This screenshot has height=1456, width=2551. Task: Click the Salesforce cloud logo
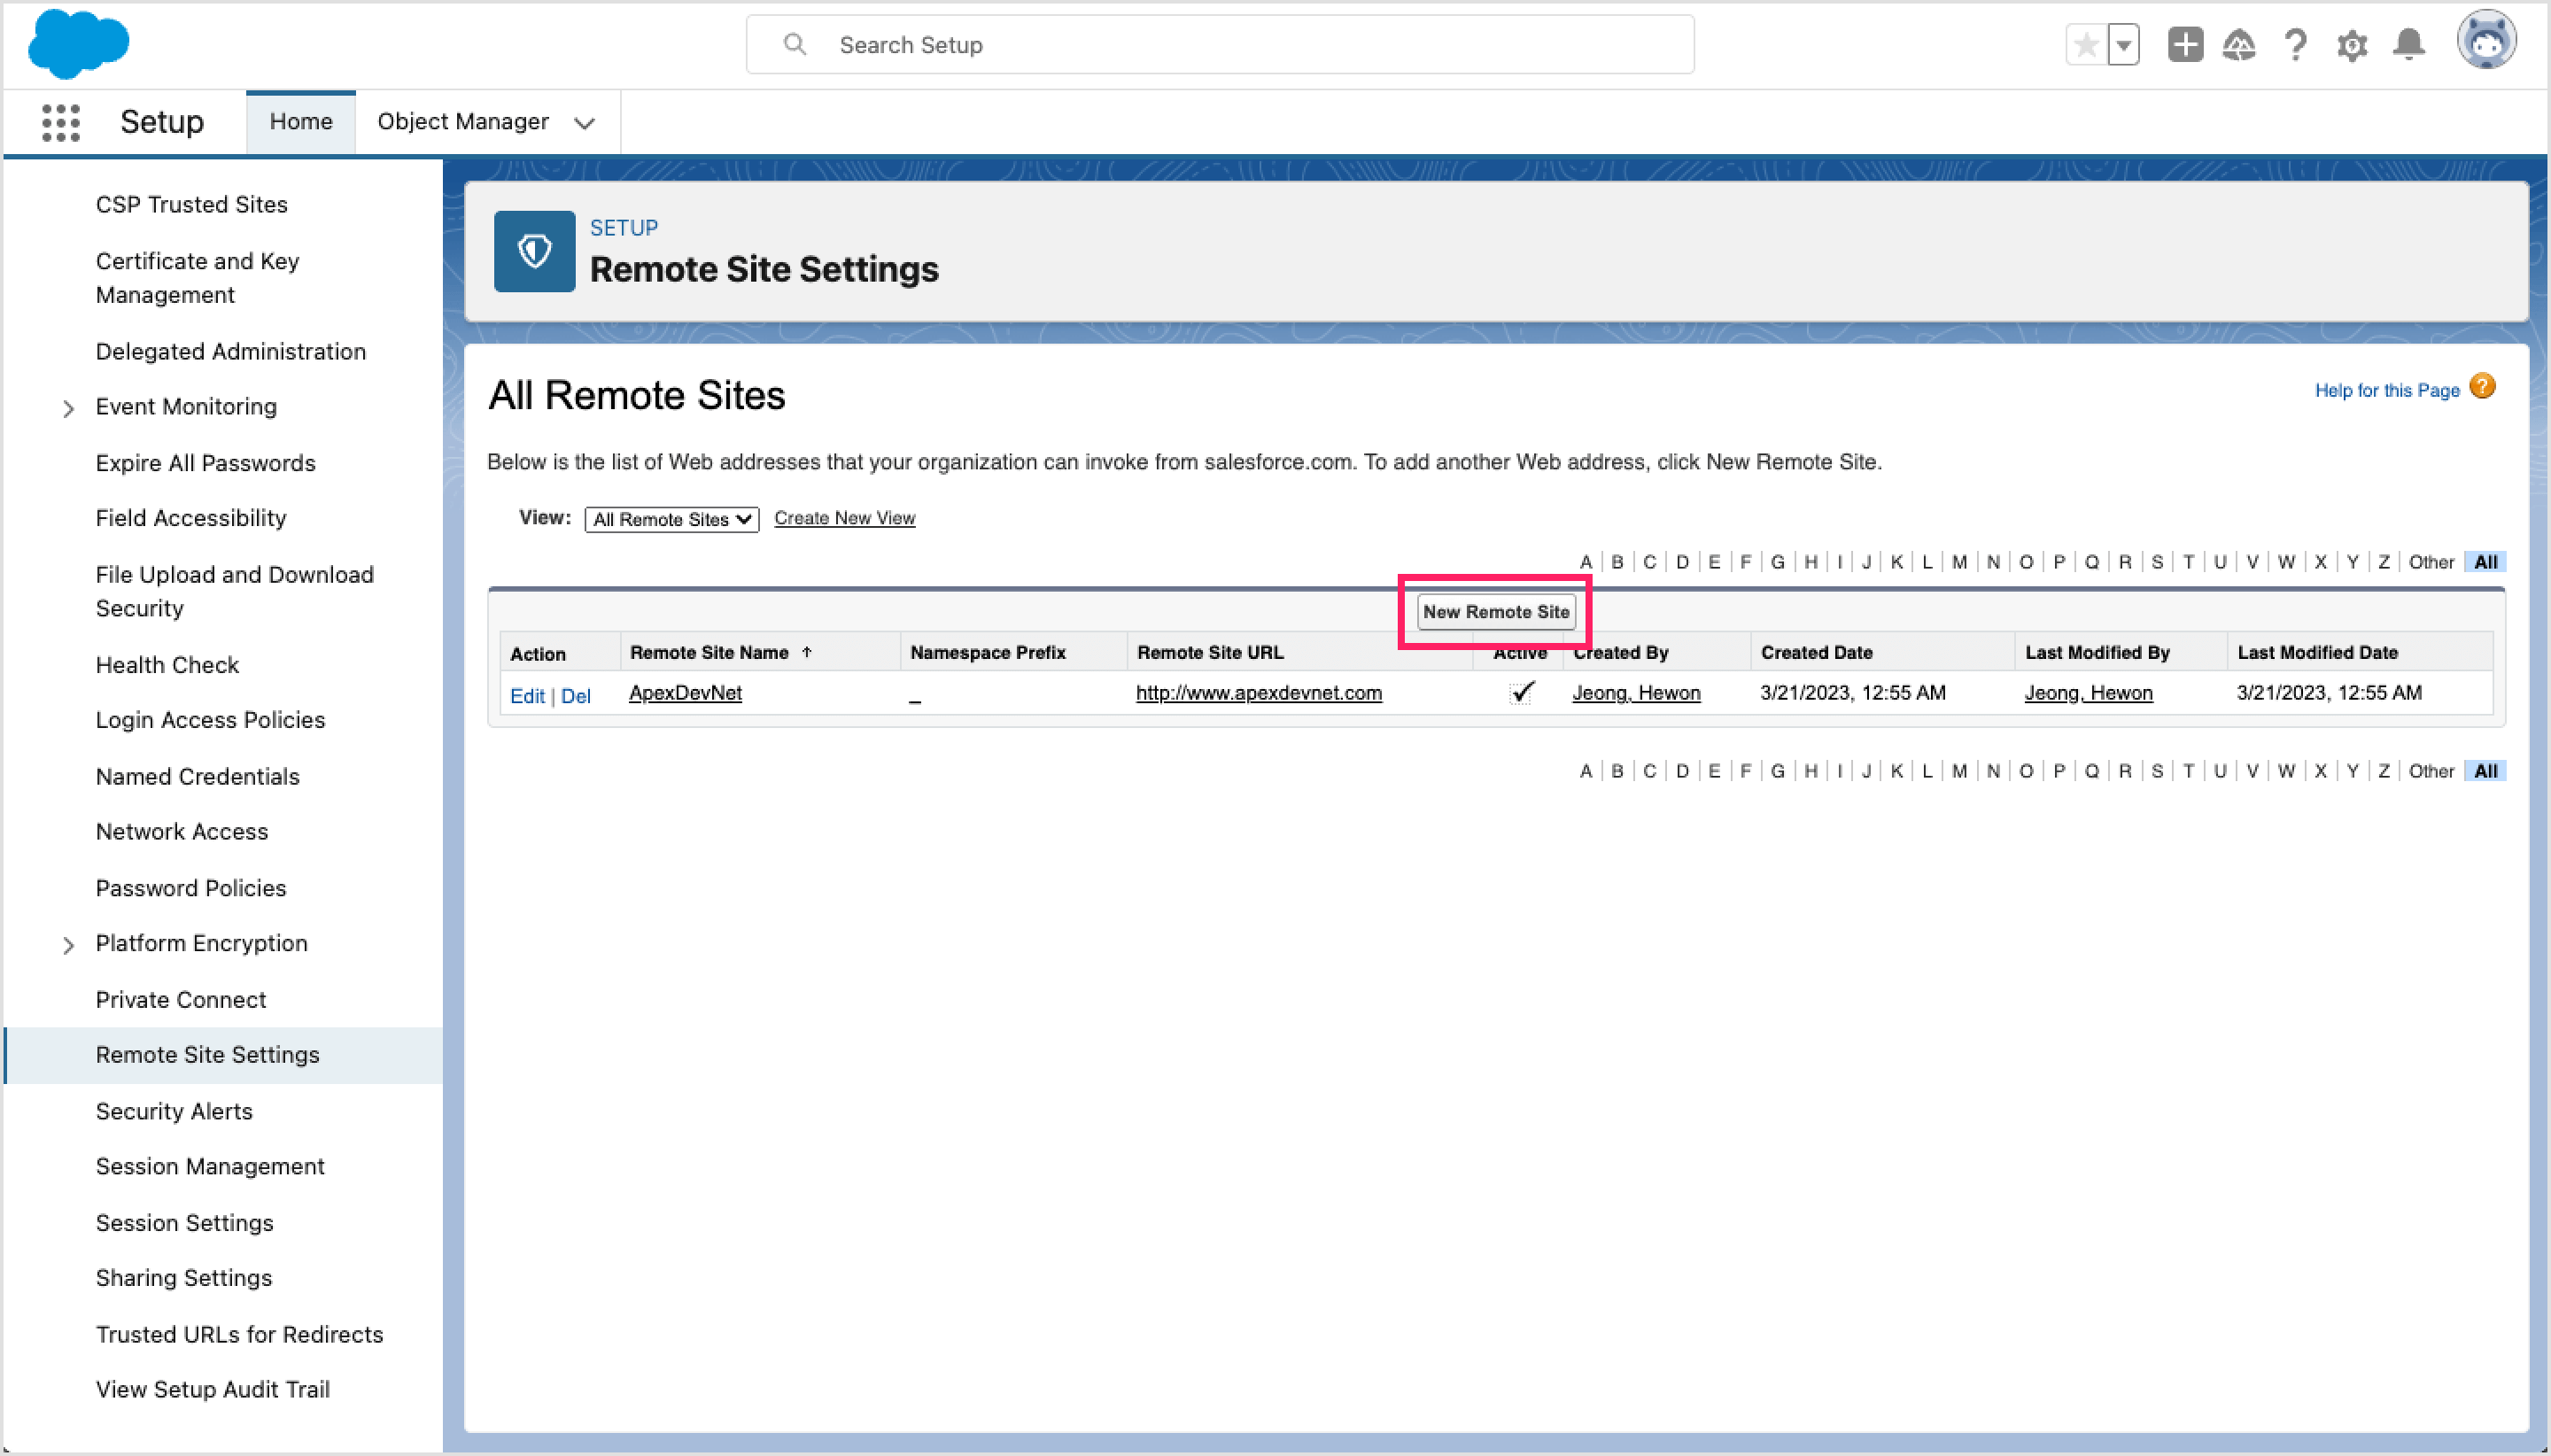pyautogui.click(x=79, y=43)
